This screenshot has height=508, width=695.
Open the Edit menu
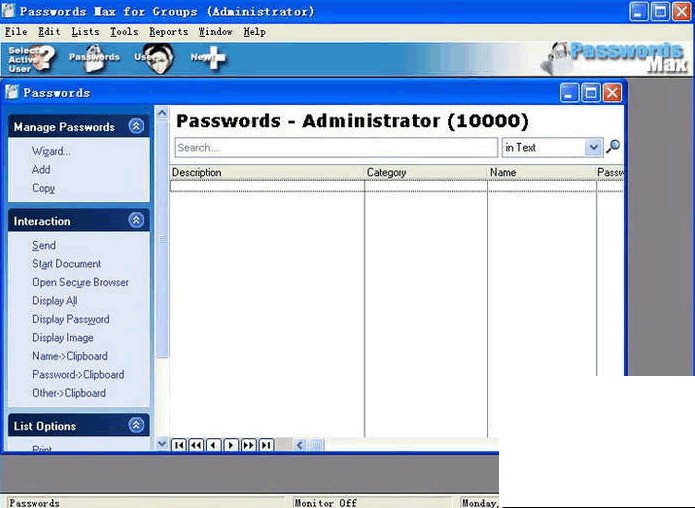[49, 32]
